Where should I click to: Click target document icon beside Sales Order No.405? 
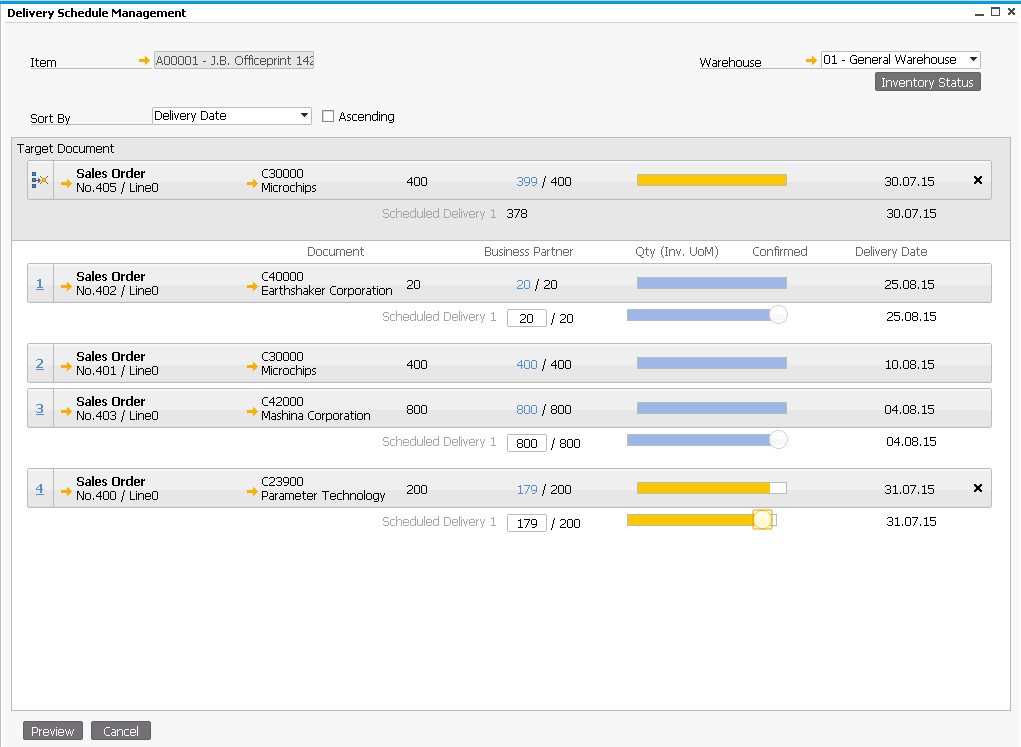tap(40, 180)
